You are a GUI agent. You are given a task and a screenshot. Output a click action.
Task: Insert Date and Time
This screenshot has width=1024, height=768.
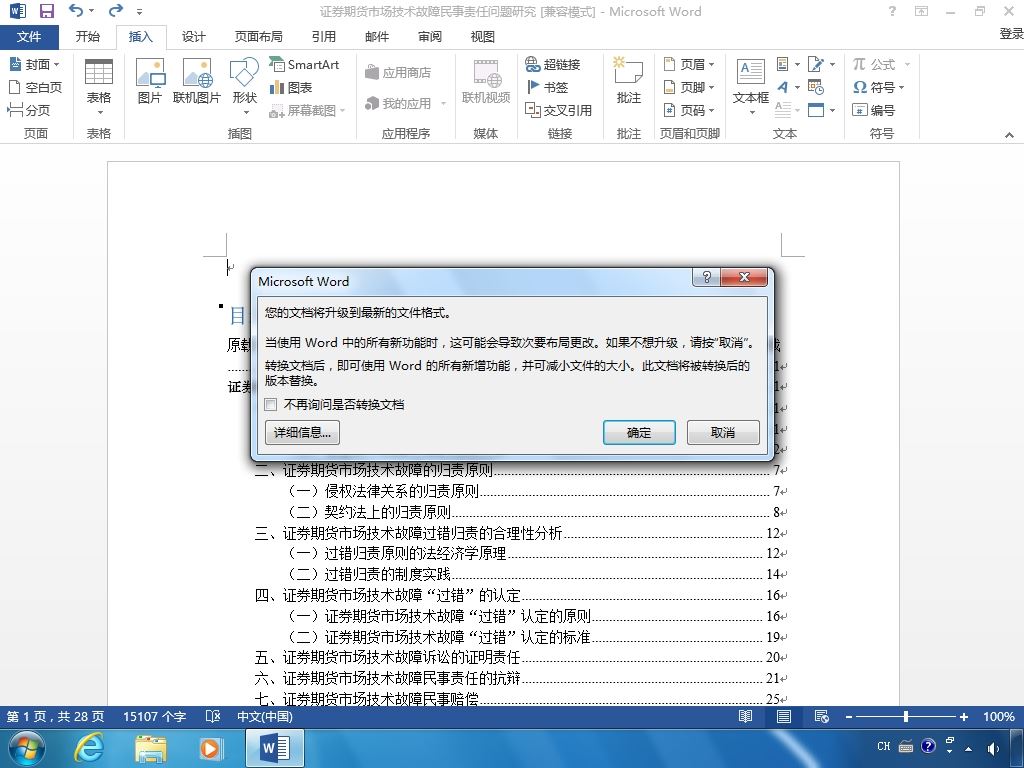(x=816, y=87)
